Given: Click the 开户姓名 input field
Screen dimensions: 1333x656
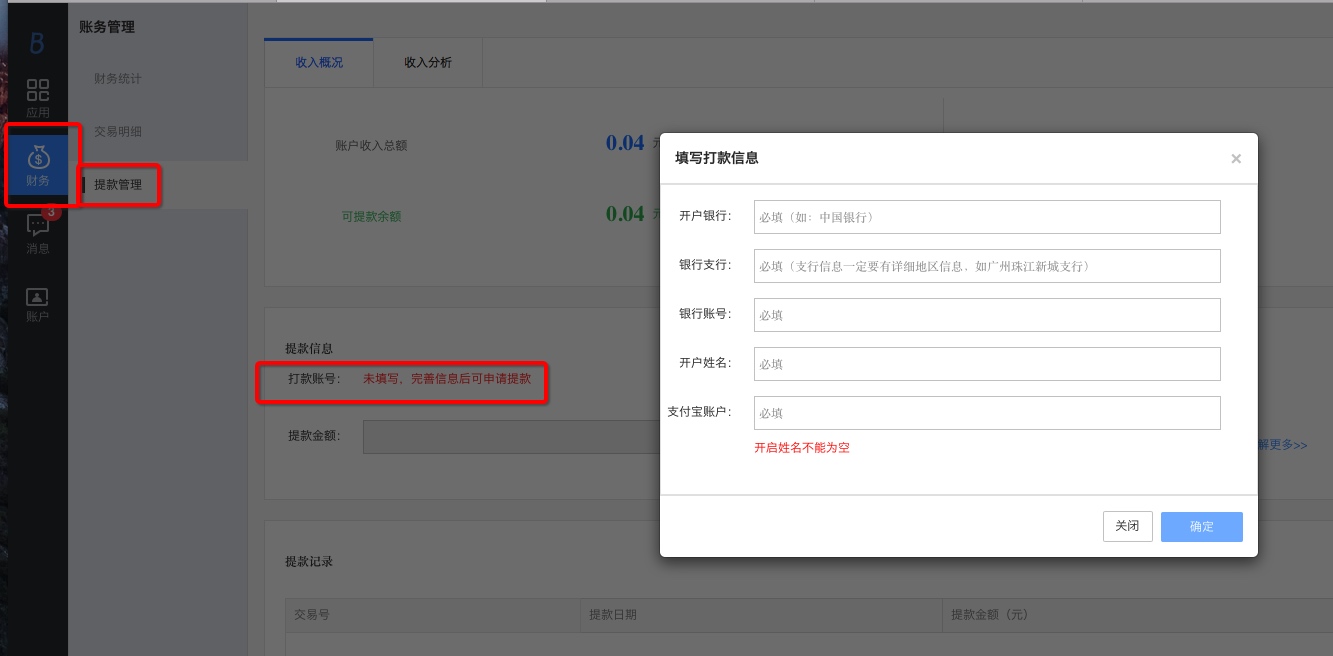Looking at the screenshot, I should (x=986, y=364).
